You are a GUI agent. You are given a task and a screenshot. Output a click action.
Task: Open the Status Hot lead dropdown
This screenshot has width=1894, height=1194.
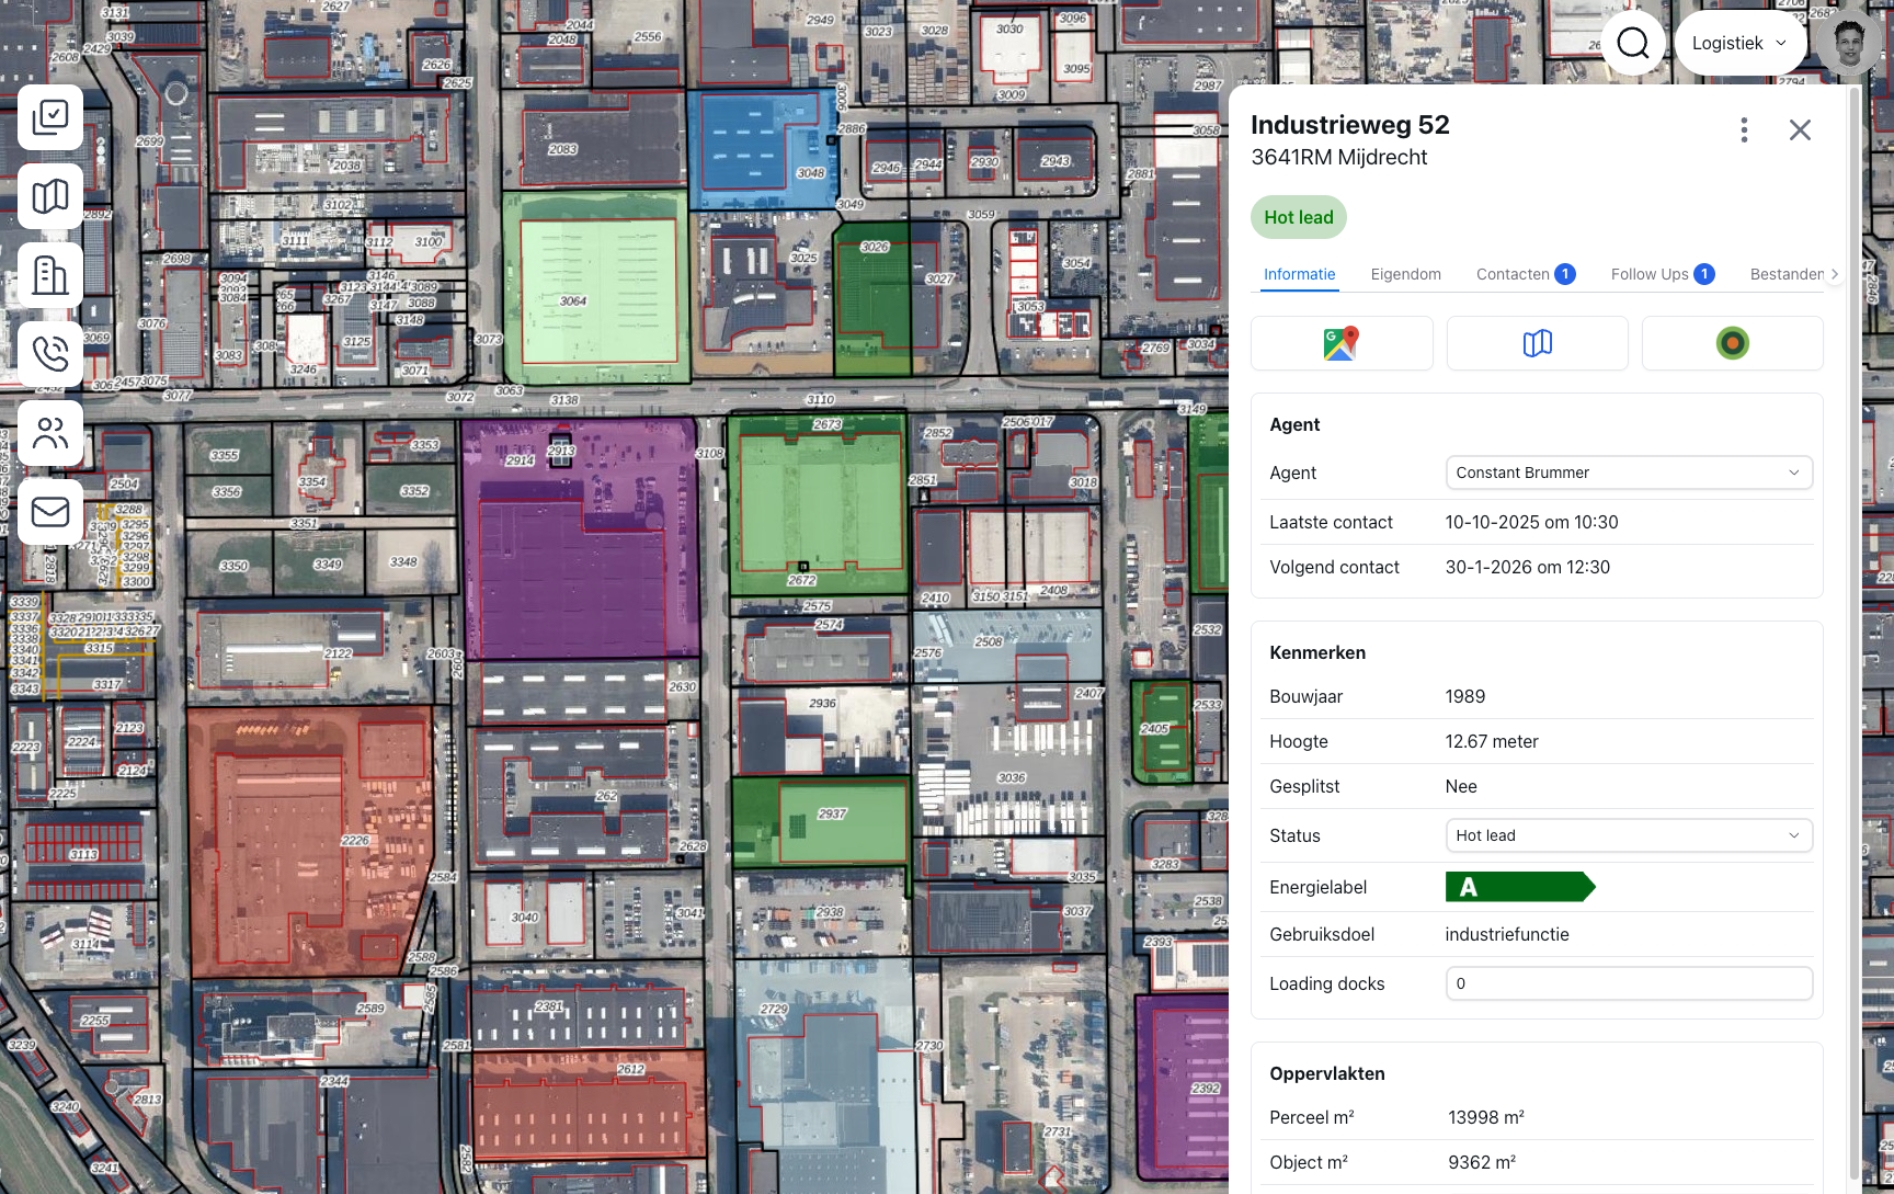point(1629,835)
